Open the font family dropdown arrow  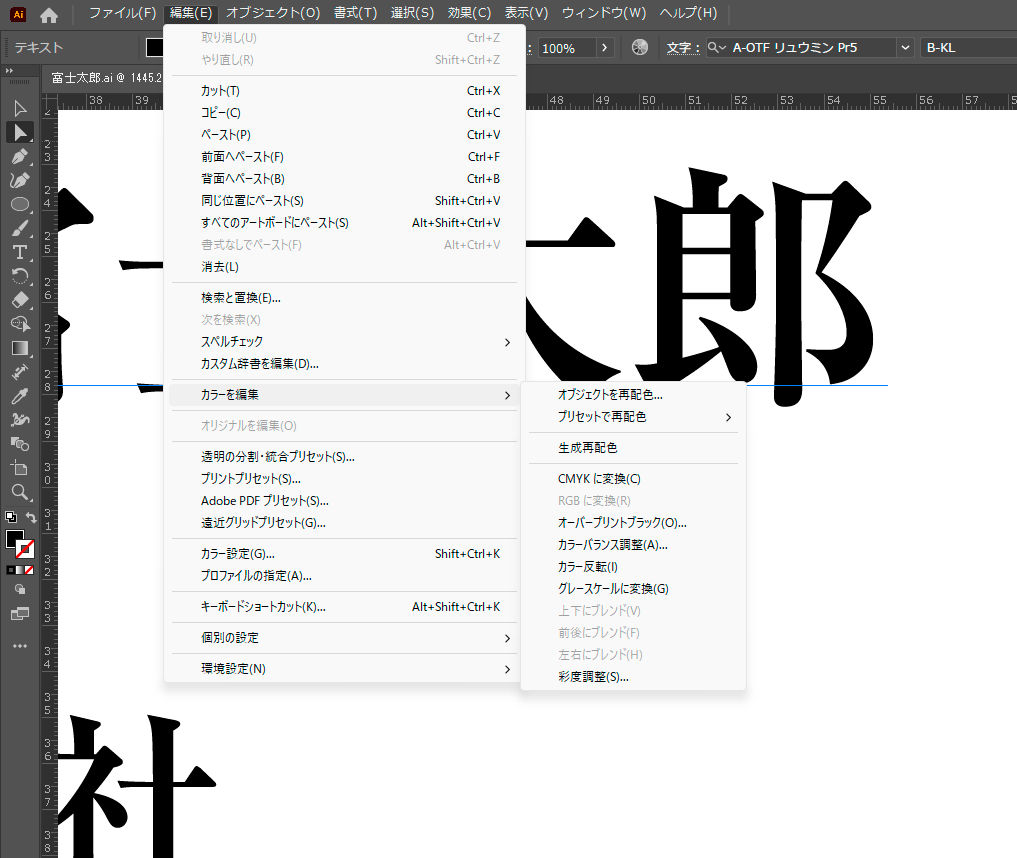[x=905, y=47]
